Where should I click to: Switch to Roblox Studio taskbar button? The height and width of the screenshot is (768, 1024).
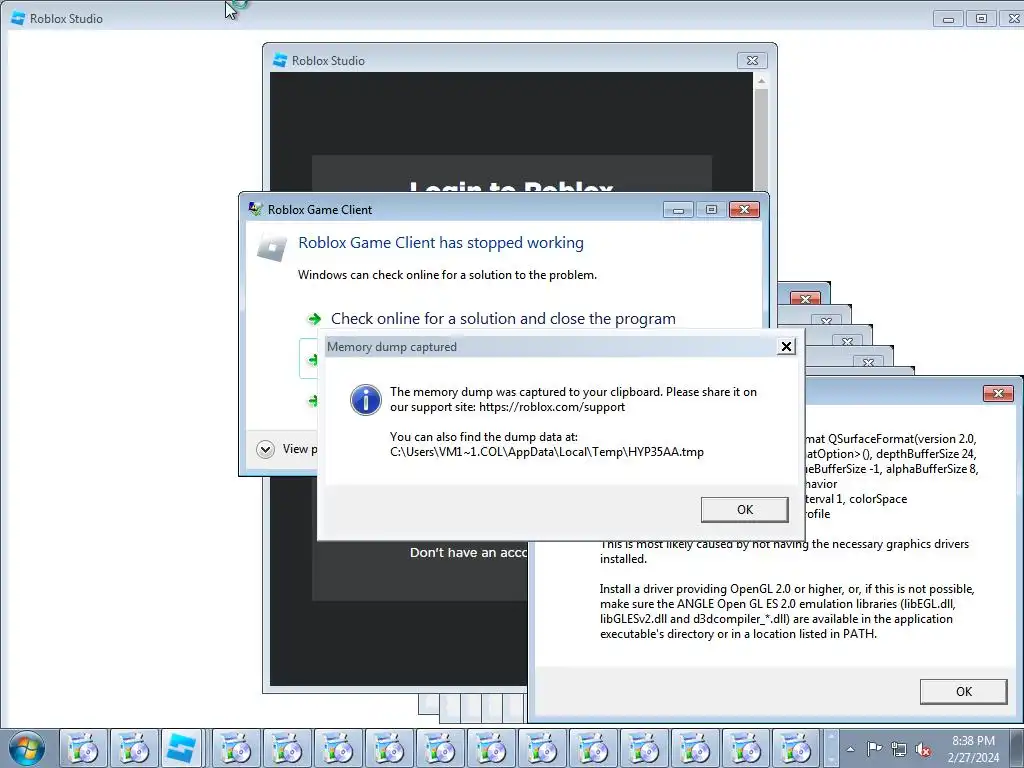point(180,748)
